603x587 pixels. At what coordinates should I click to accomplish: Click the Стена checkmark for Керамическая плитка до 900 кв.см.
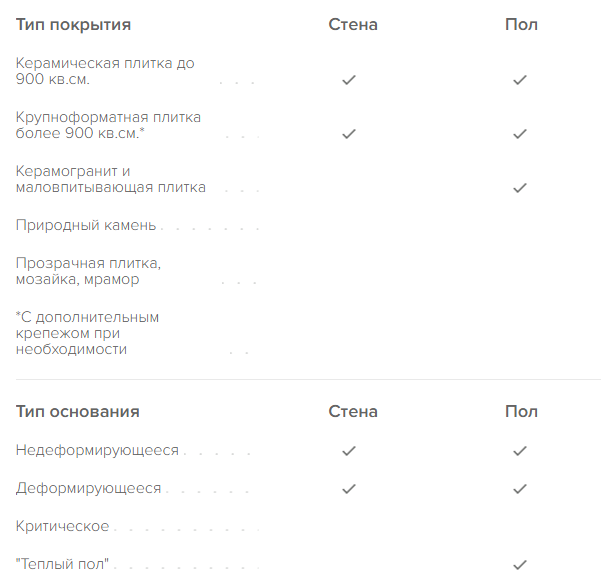[349, 80]
